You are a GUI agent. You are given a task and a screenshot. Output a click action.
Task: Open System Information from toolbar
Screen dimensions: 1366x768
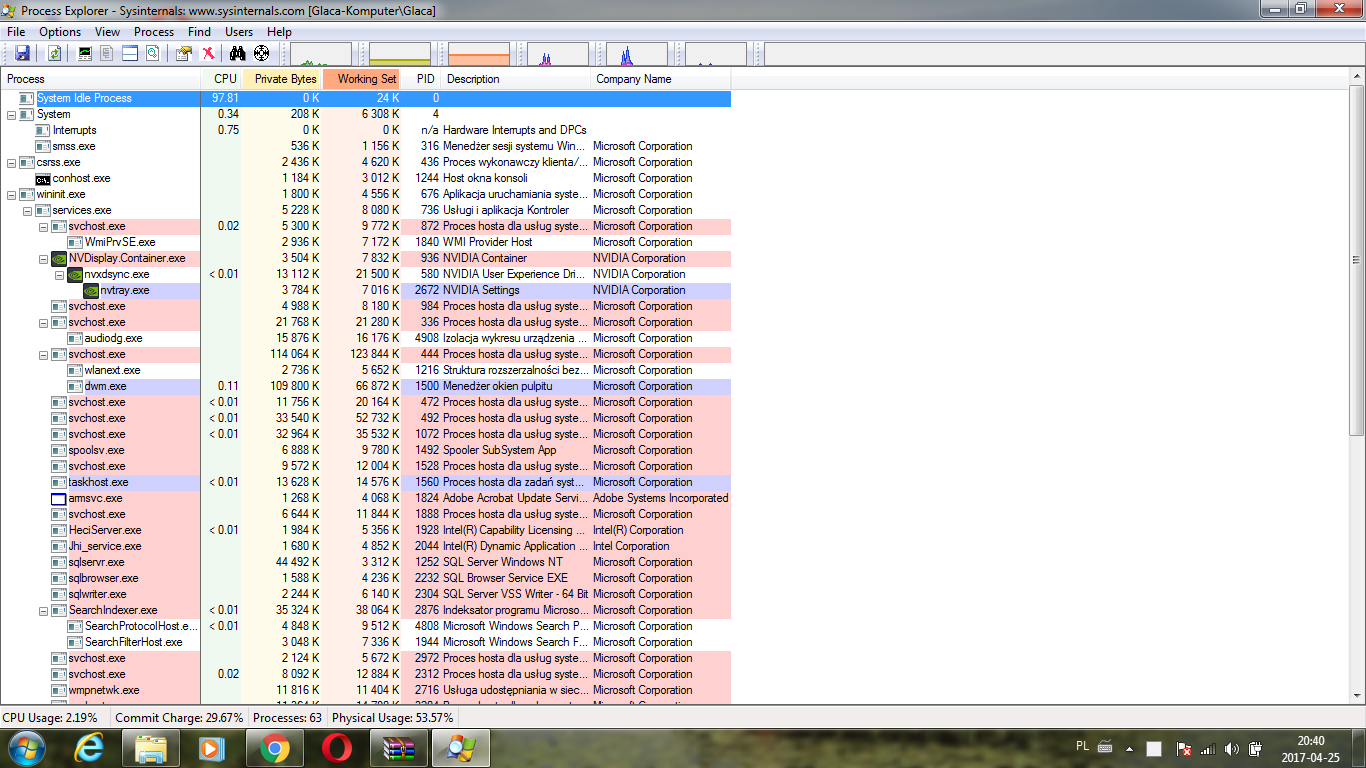pos(85,53)
